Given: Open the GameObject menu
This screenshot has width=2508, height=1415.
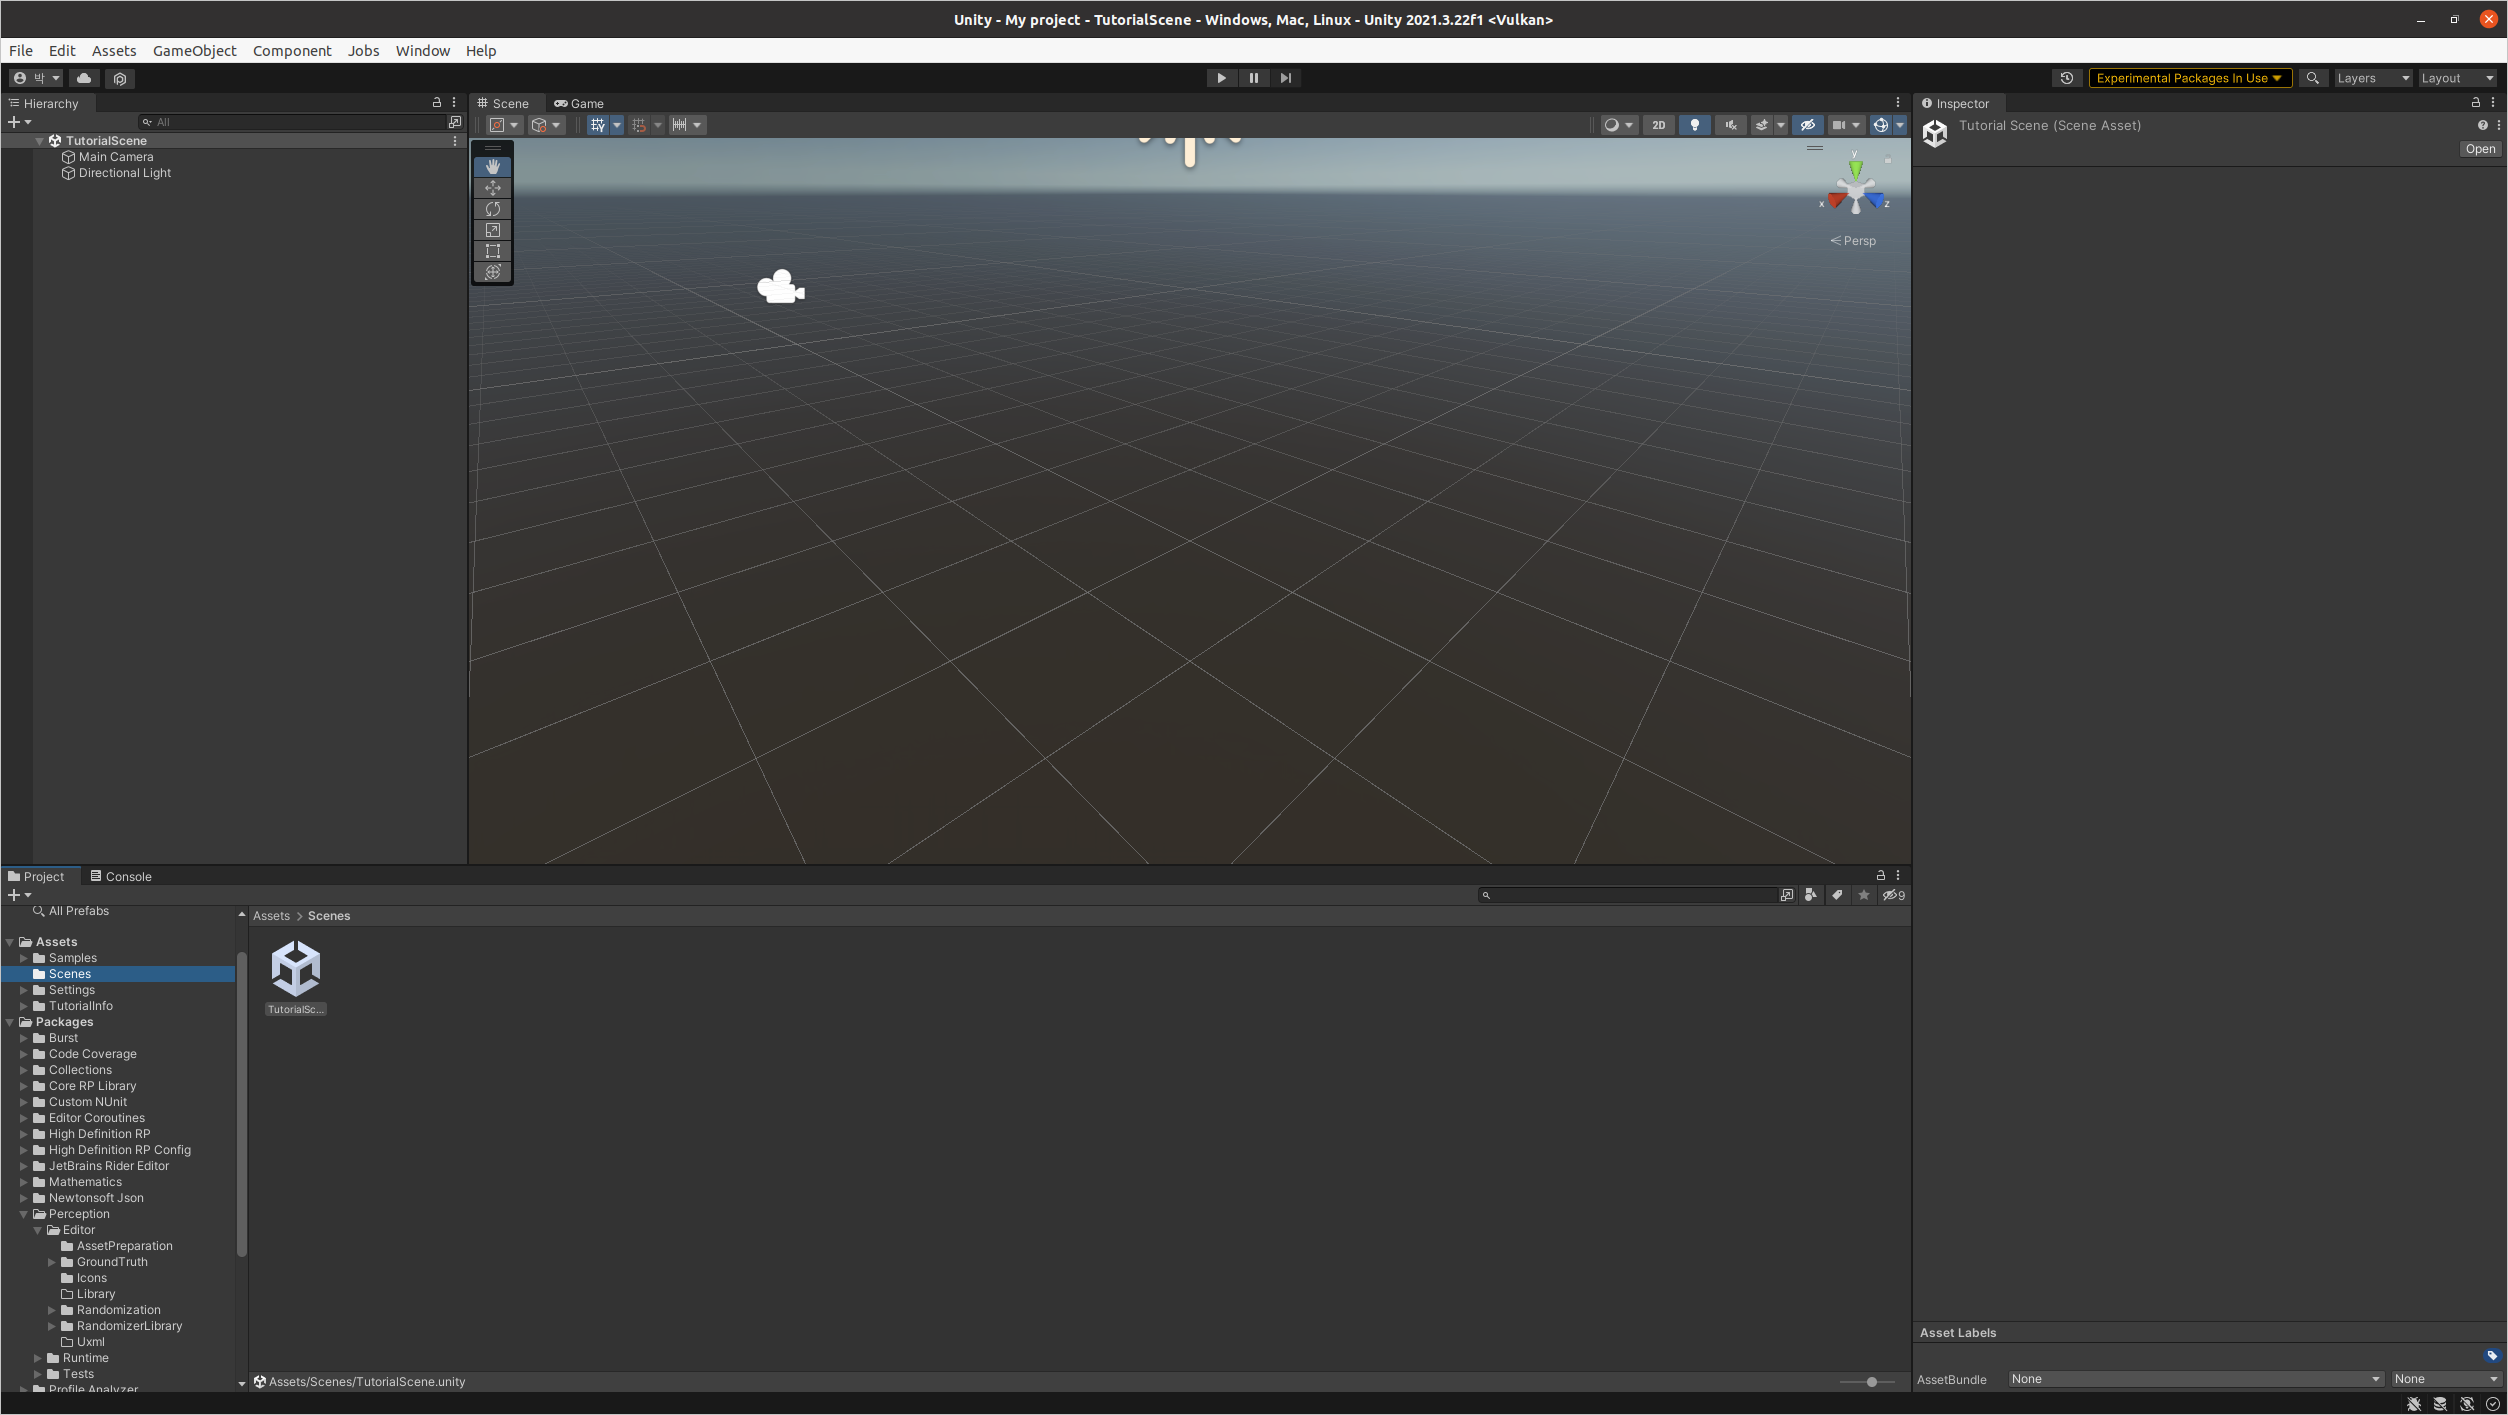Looking at the screenshot, I should (194, 51).
